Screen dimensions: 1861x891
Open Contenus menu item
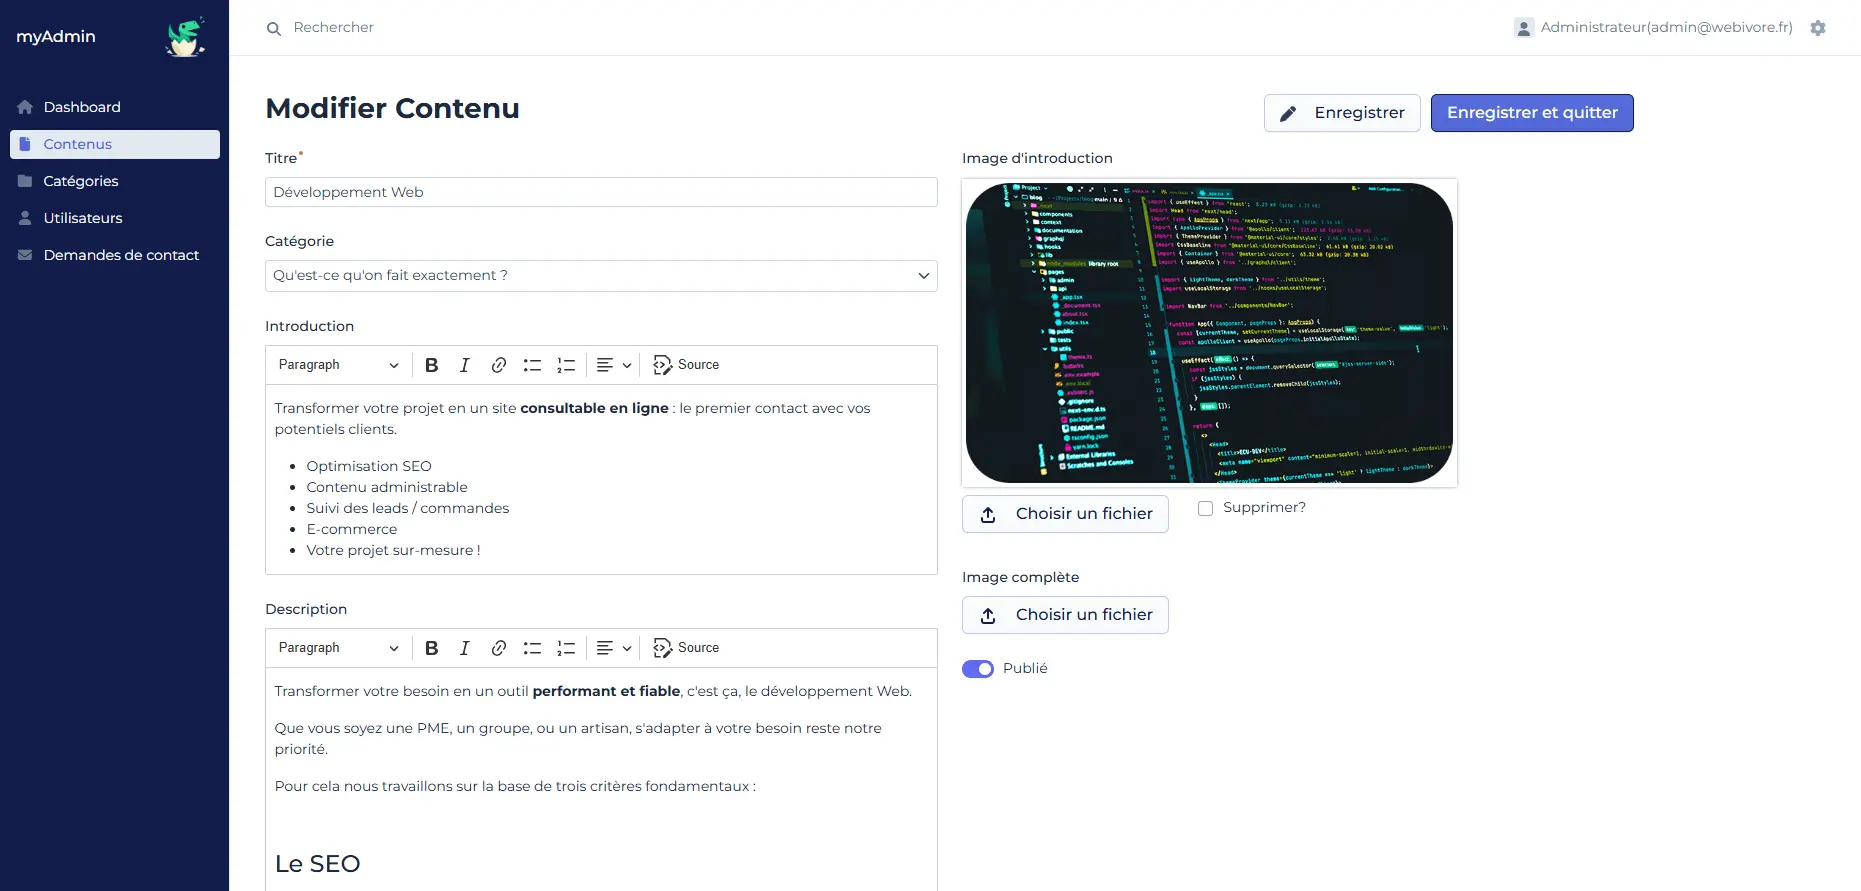[115, 144]
